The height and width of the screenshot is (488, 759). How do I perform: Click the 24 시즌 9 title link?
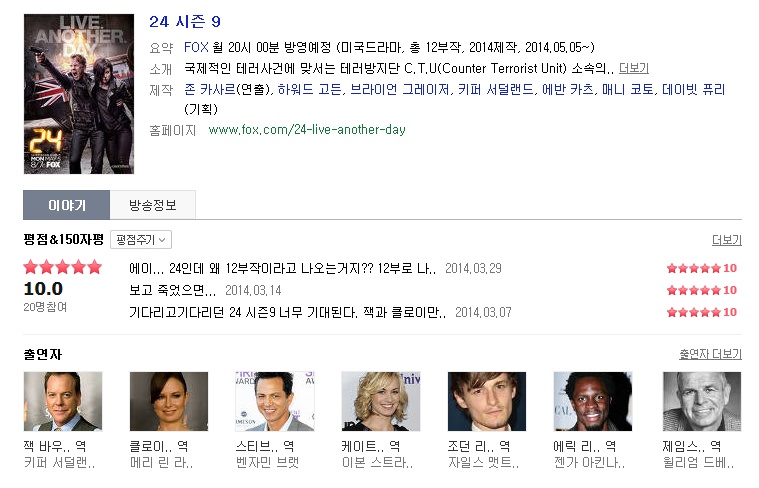[185, 22]
